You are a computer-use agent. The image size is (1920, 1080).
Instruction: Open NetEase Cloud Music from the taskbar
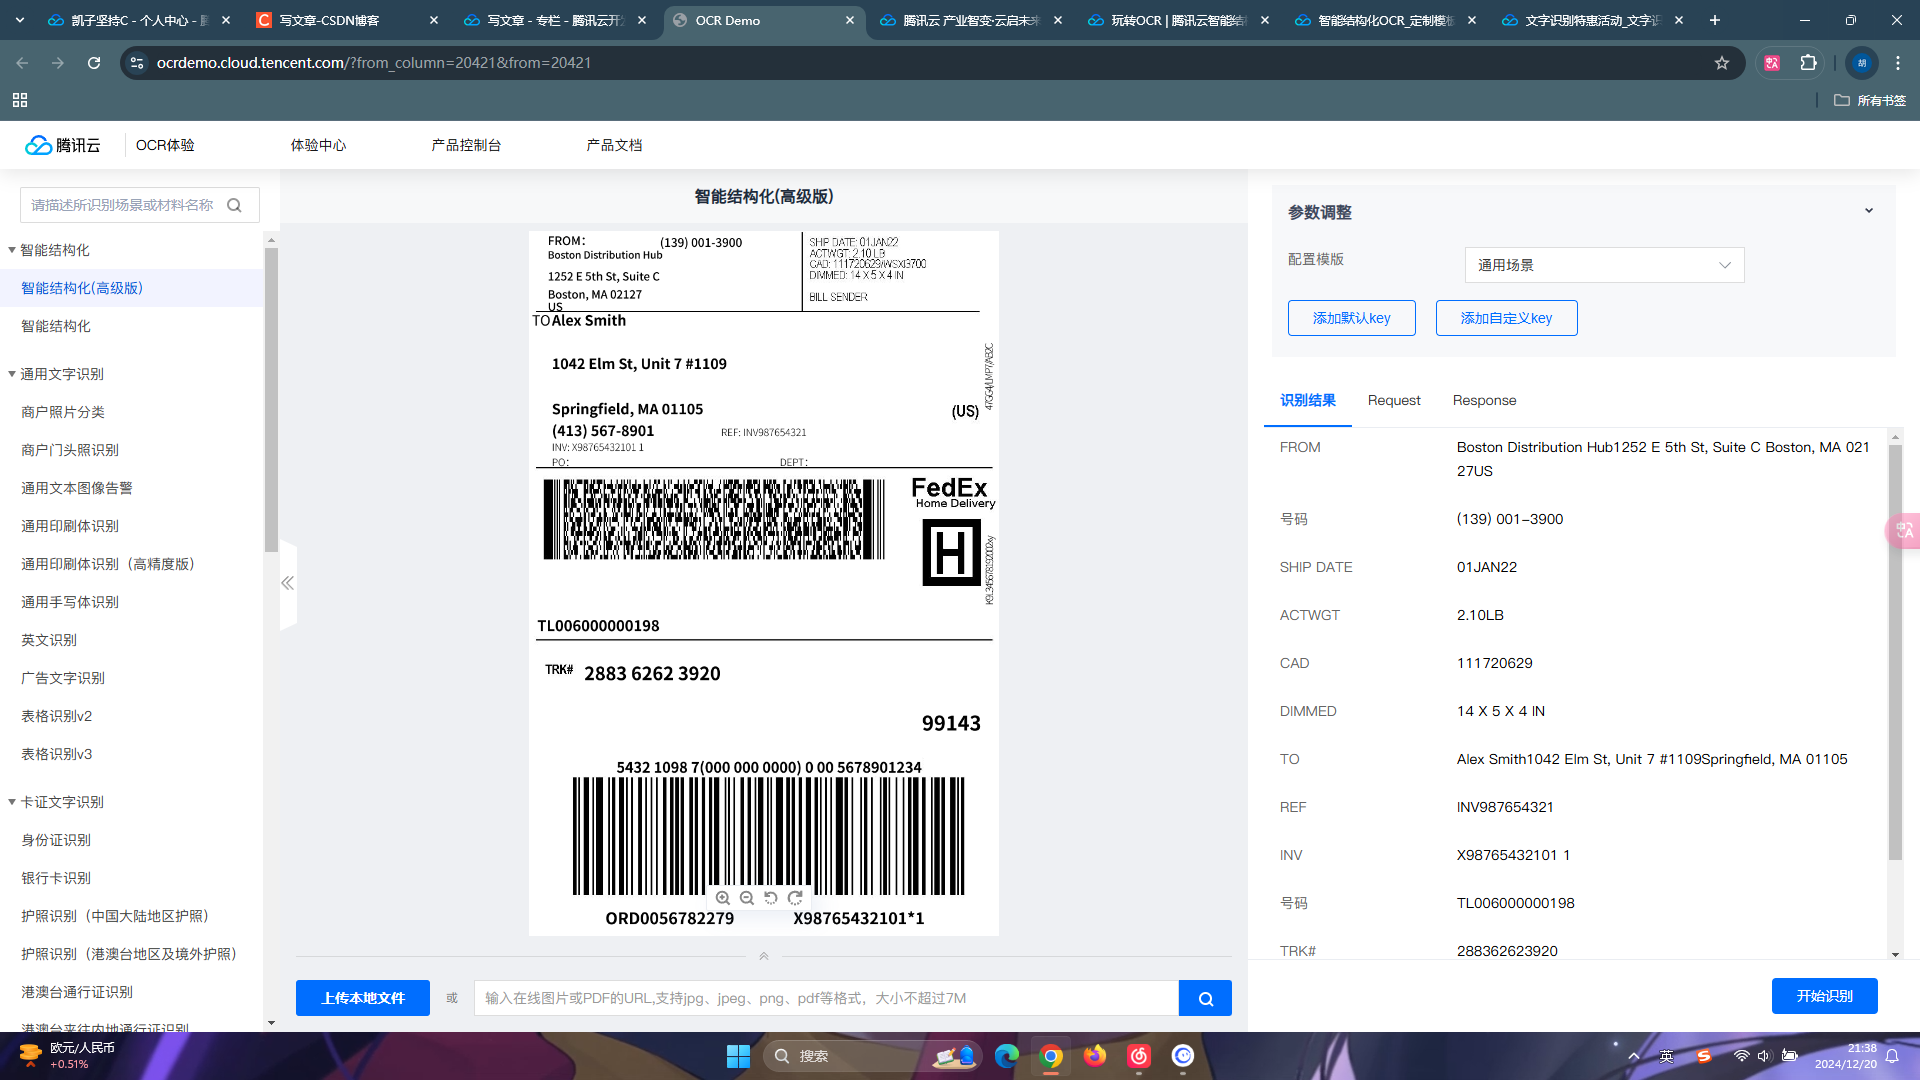(x=1139, y=1056)
